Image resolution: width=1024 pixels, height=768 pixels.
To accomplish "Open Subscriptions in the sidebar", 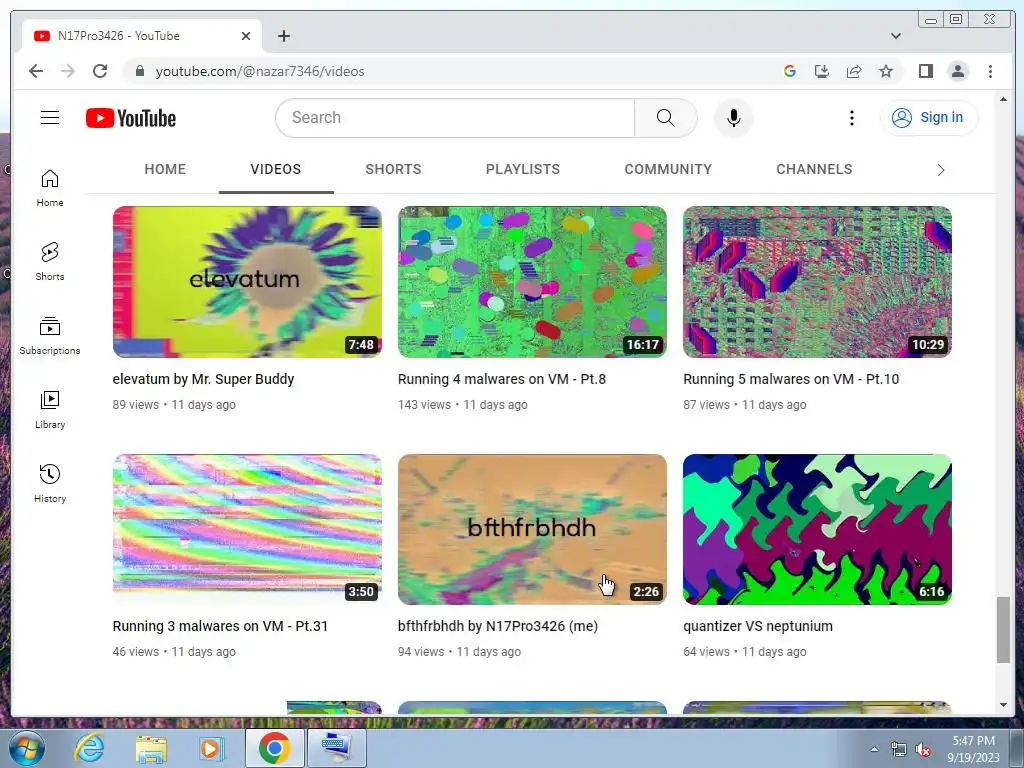I will [x=50, y=336].
